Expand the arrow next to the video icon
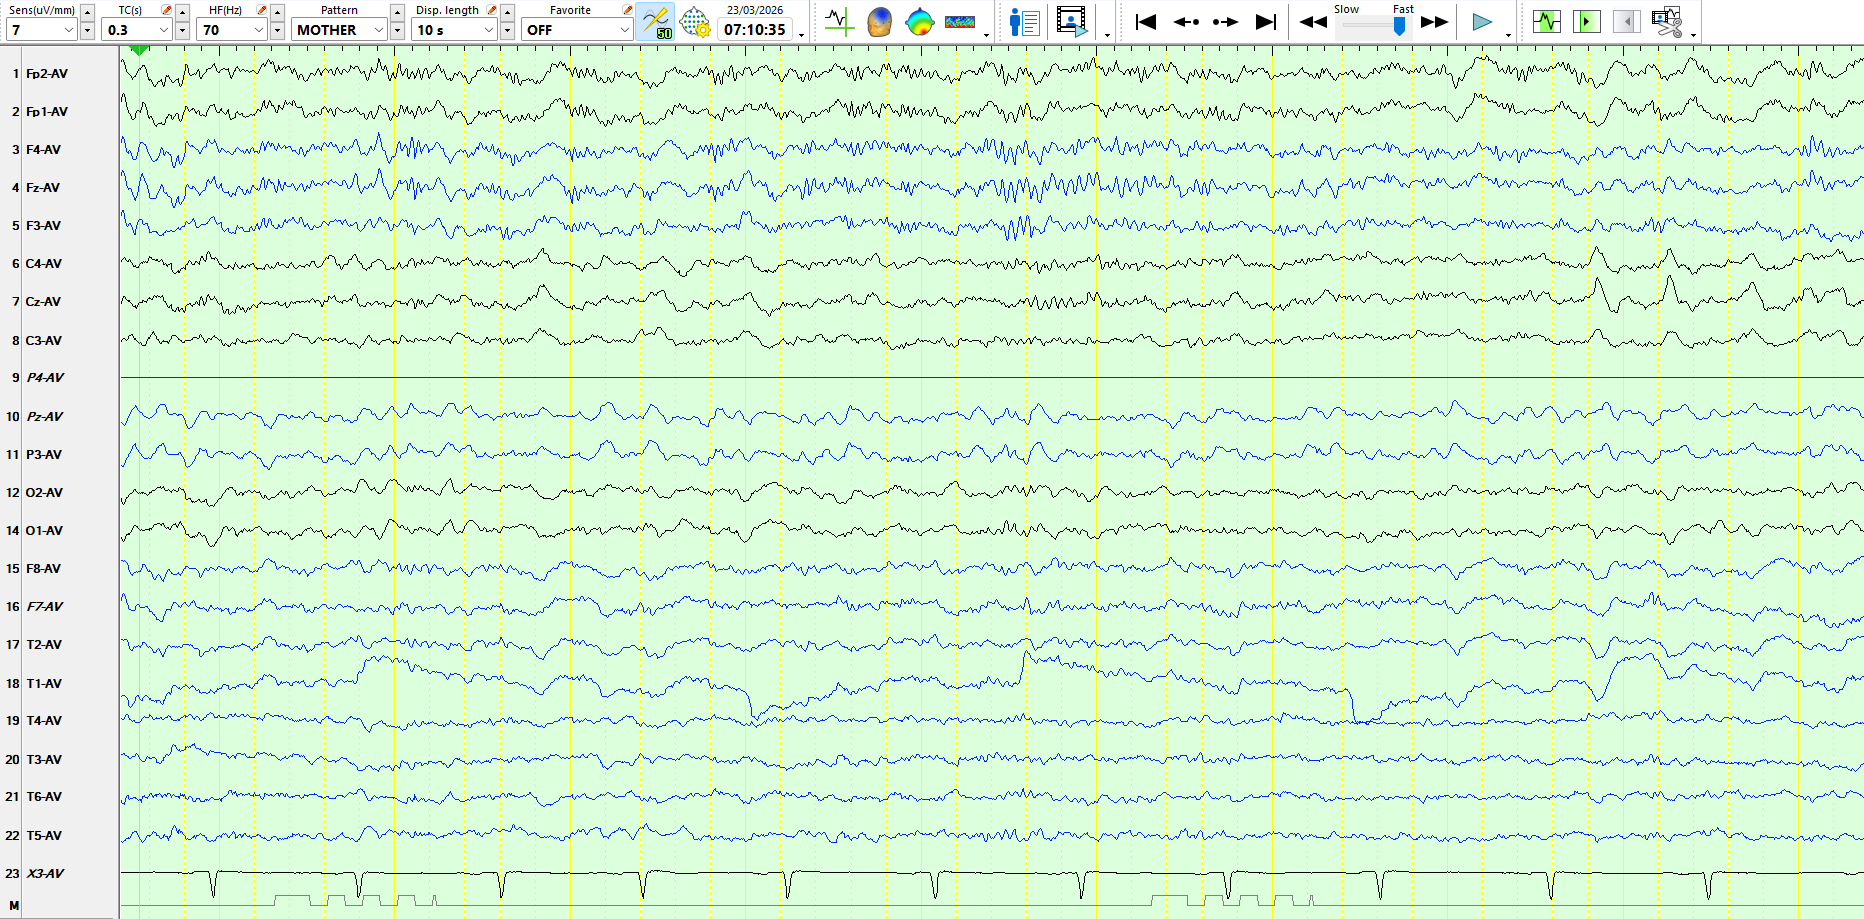The height and width of the screenshot is (919, 1864). 1107,34
